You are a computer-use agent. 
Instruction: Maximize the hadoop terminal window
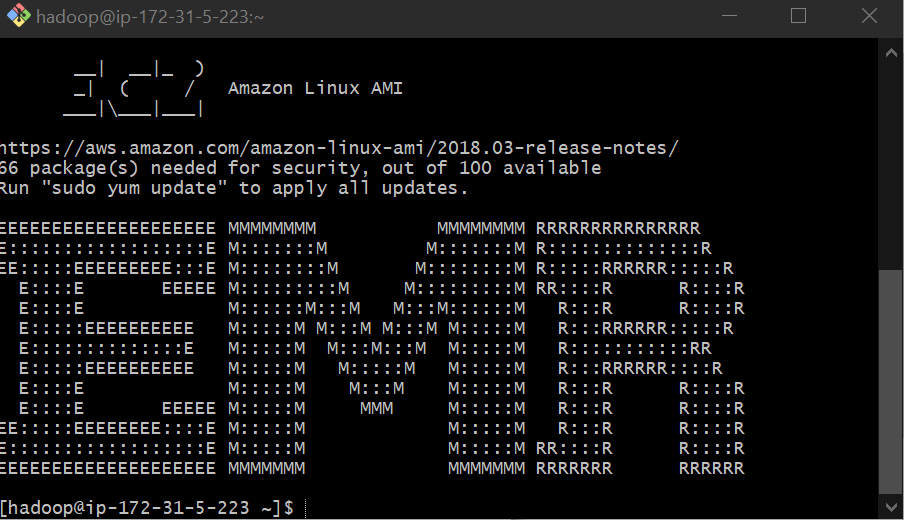pos(798,16)
